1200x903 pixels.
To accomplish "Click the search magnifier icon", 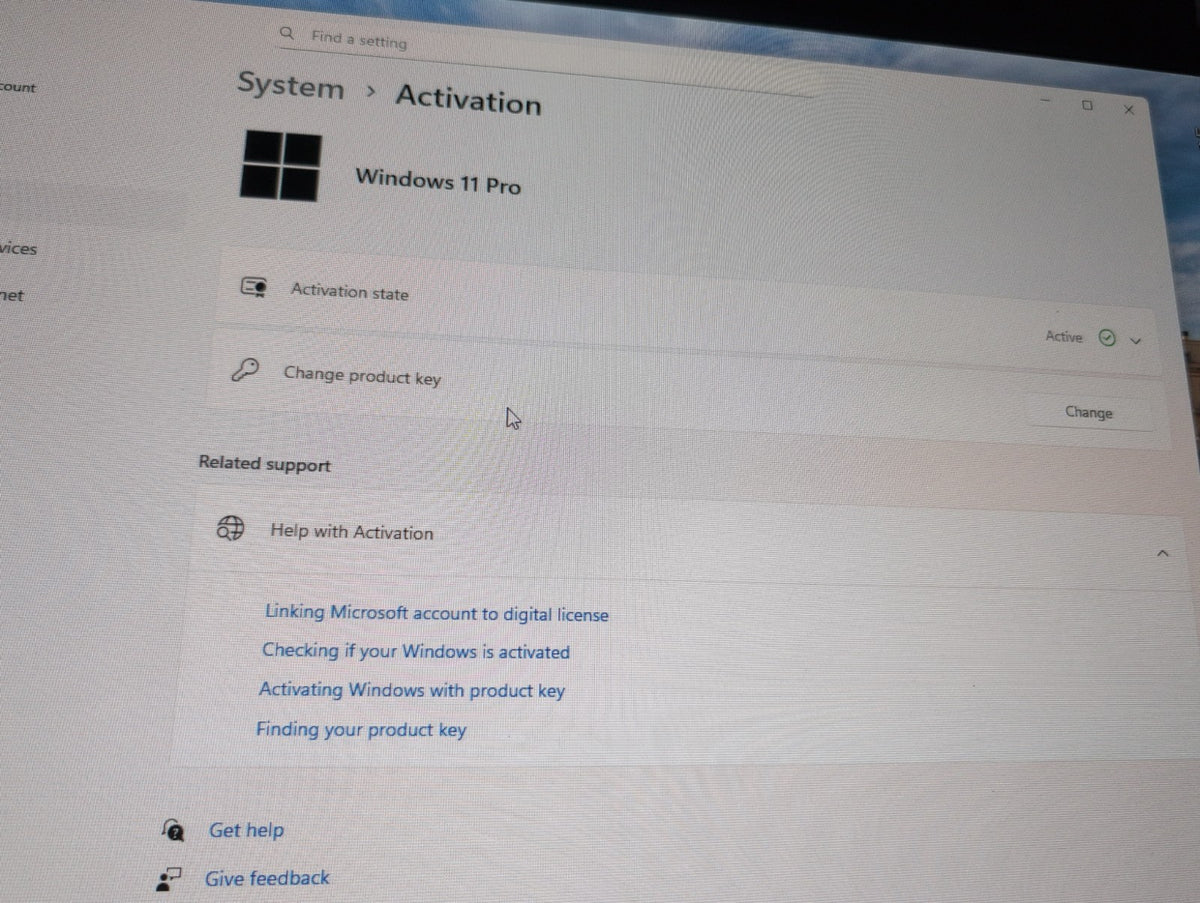I will point(287,33).
